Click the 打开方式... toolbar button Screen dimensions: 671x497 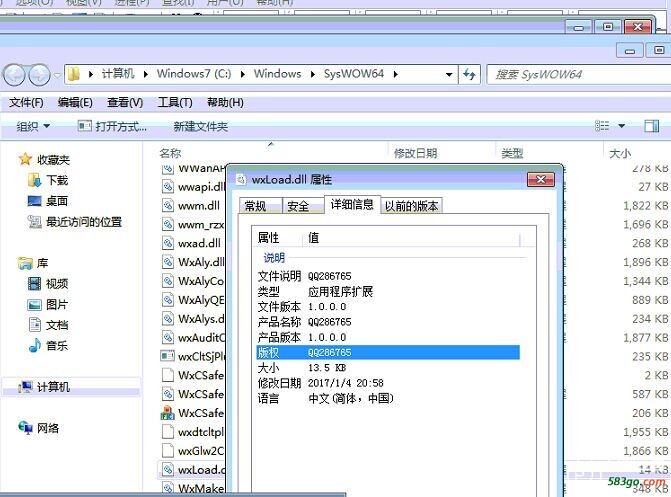(112, 126)
